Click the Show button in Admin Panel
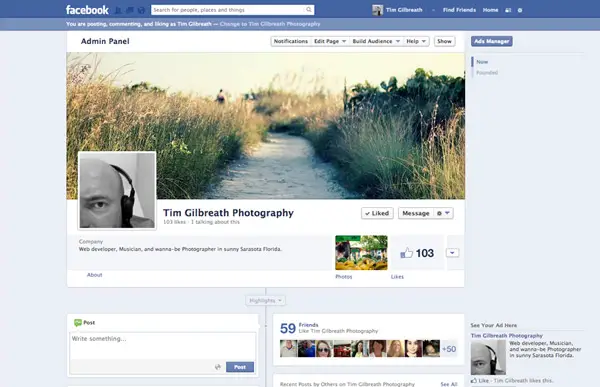600x387 pixels. 444,41
